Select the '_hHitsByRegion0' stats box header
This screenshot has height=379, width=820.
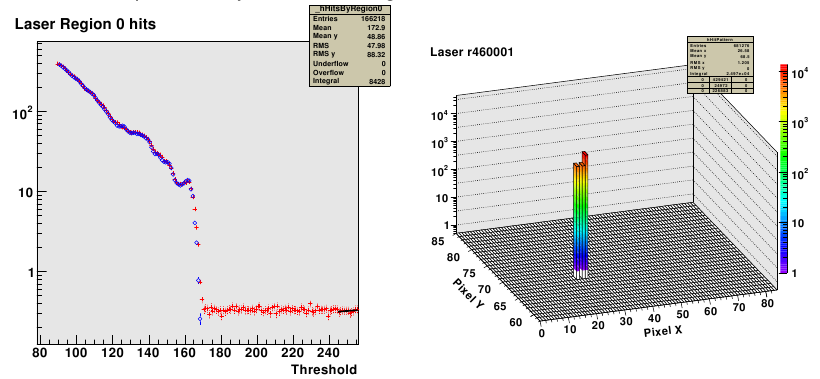click(x=349, y=9)
